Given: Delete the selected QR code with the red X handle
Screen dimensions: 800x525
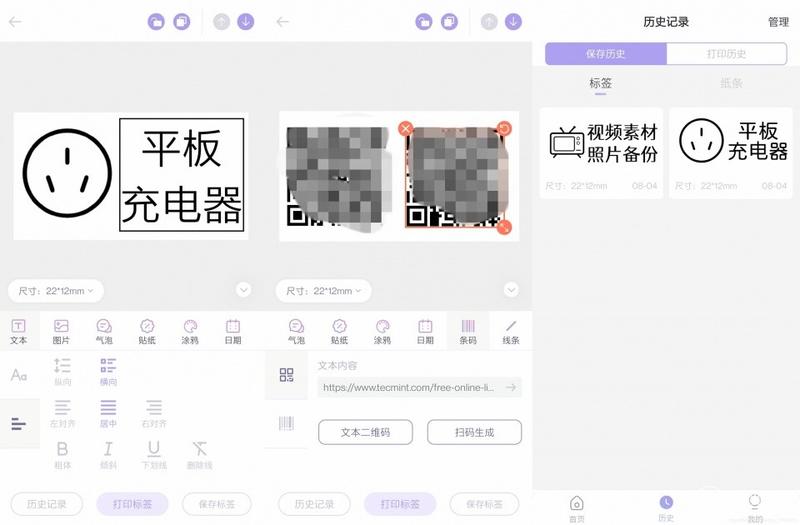Looking at the screenshot, I should click(x=406, y=128).
